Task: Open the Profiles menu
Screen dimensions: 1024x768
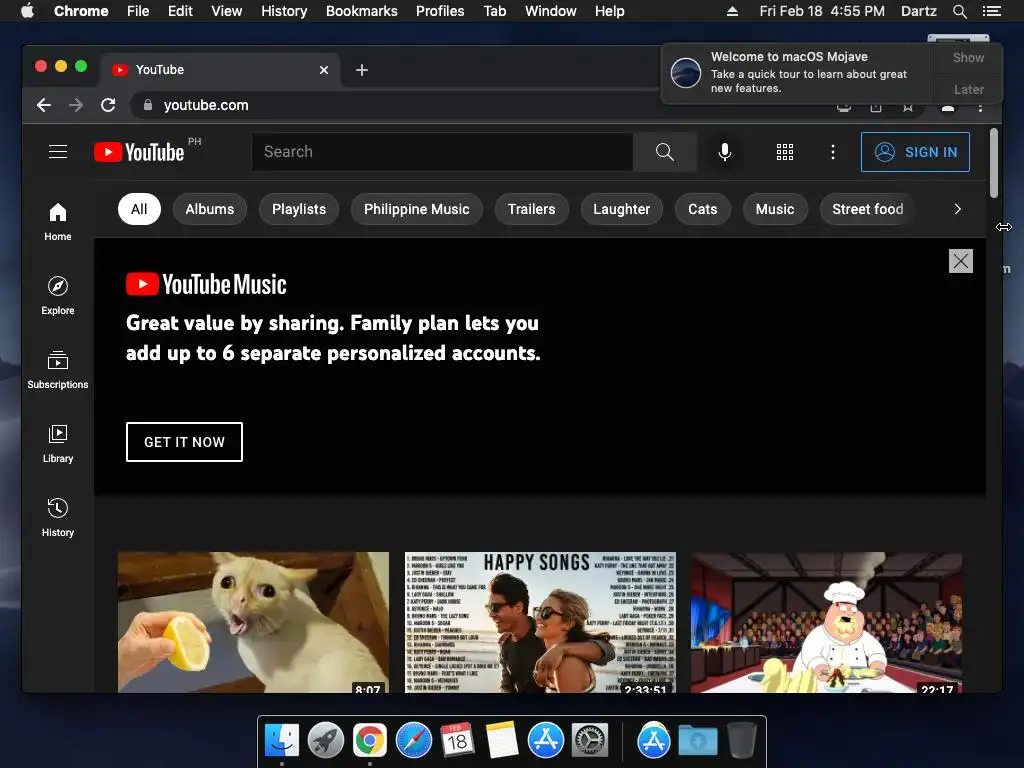Action: (x=440, y=11)
